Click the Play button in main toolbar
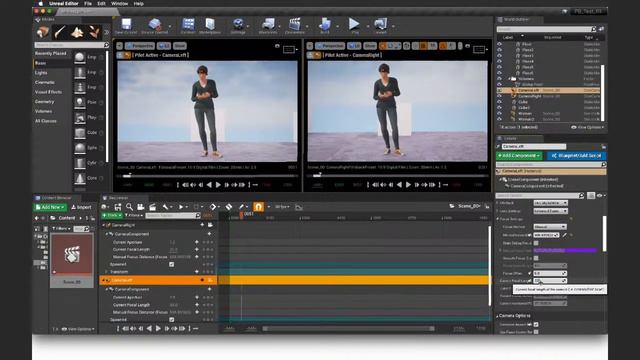This screenshot has height=360, width=640. 354,24
